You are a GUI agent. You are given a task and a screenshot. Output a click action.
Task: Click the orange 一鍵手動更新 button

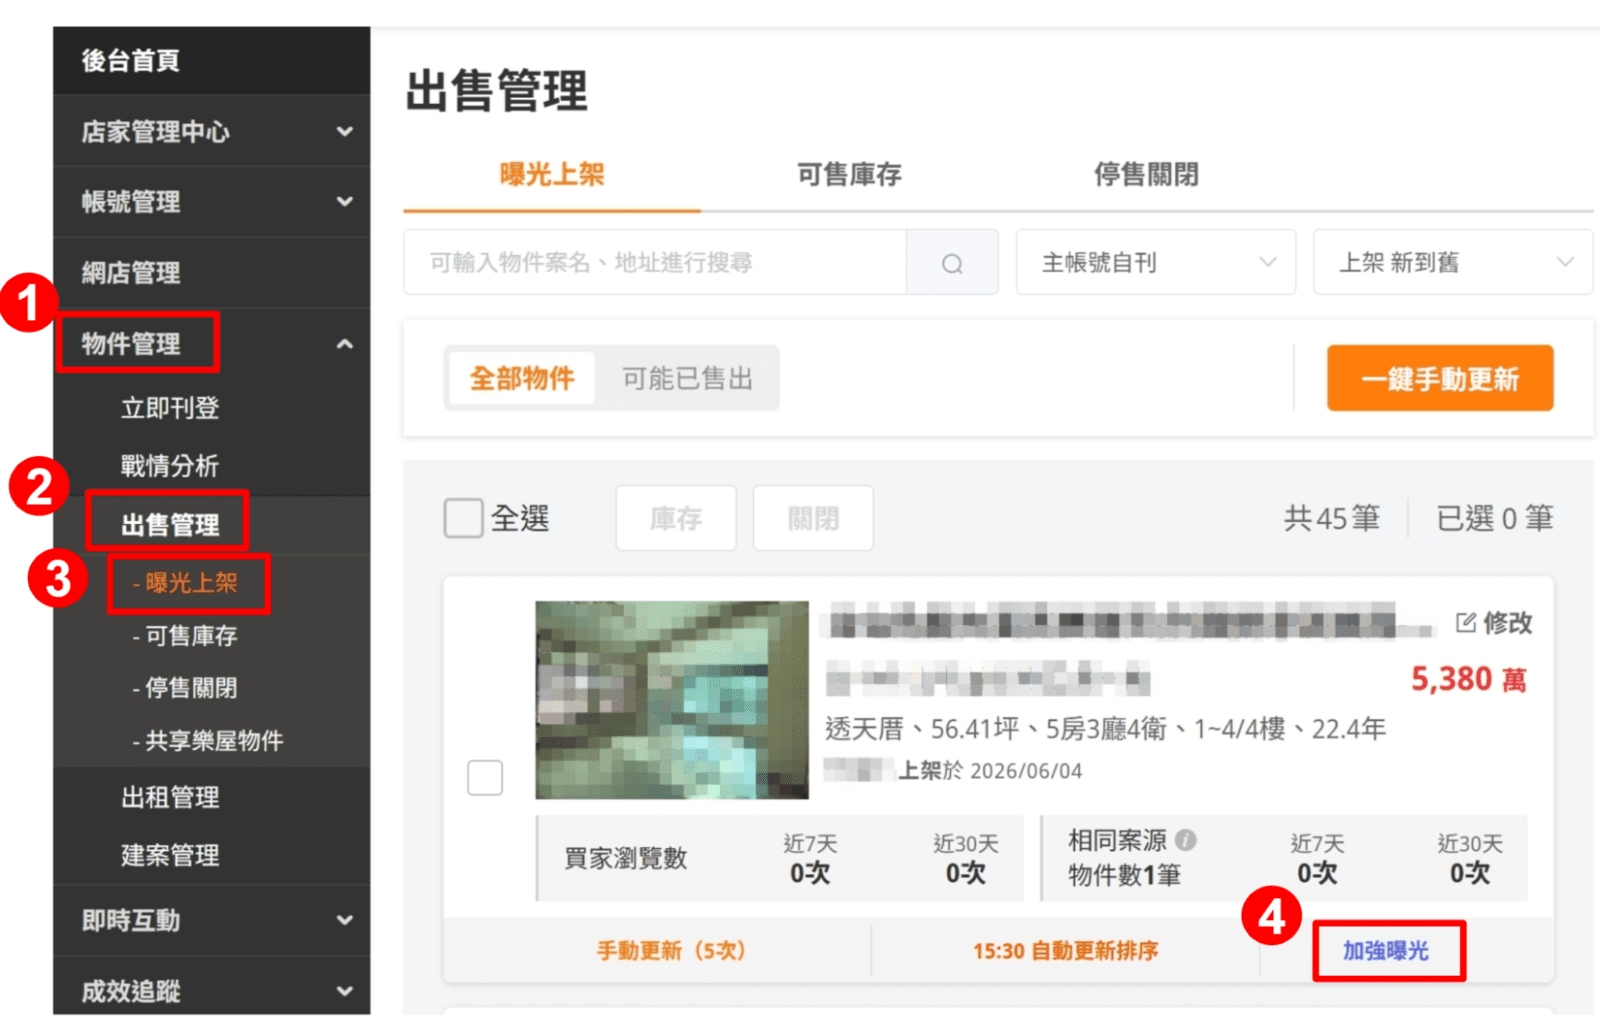(x=1440, y=378)
